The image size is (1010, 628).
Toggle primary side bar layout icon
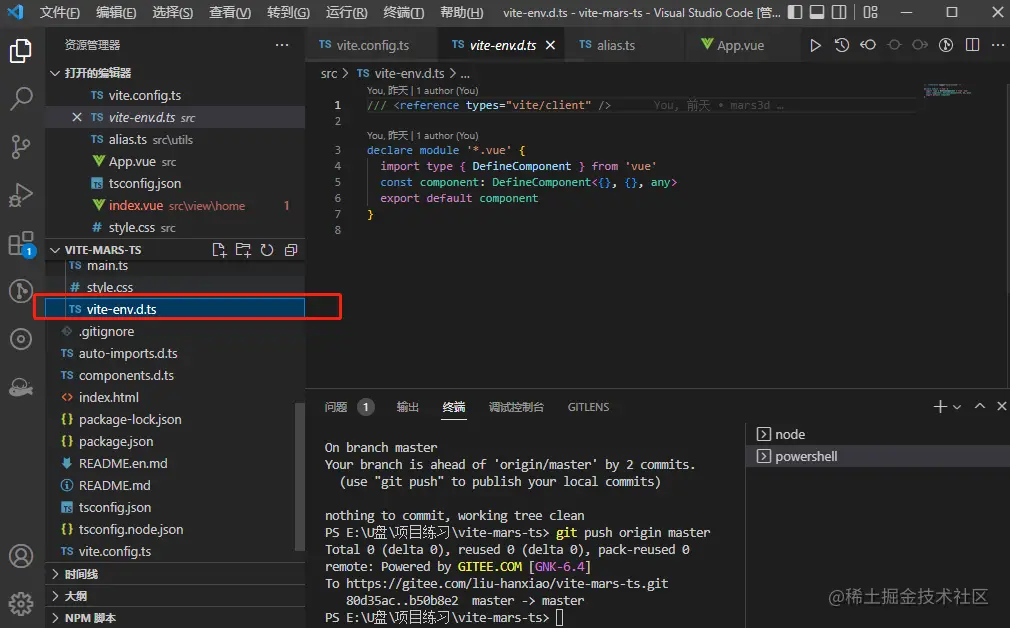[x=795, y=12]
